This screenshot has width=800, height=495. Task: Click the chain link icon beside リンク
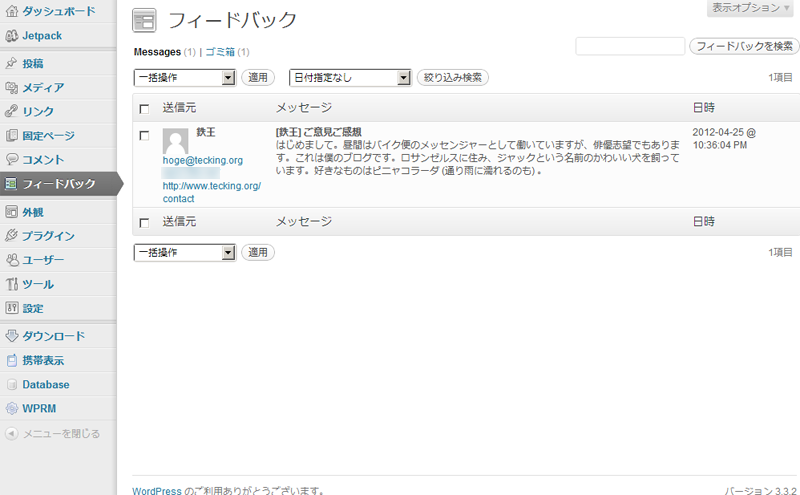point(12,111)
